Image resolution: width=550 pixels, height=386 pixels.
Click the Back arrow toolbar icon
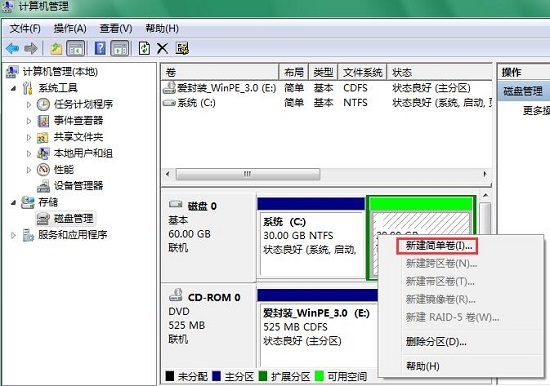point(12,48)
